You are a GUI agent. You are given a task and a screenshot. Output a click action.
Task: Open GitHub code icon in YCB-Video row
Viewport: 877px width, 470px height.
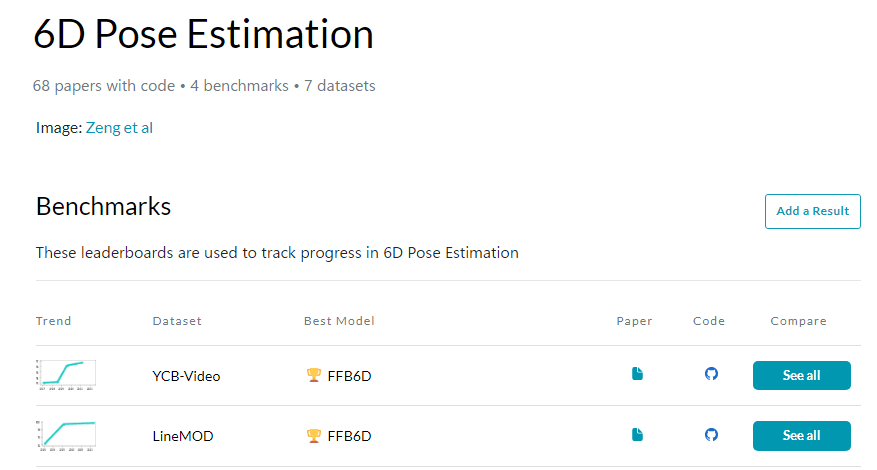tap(711, 375)
